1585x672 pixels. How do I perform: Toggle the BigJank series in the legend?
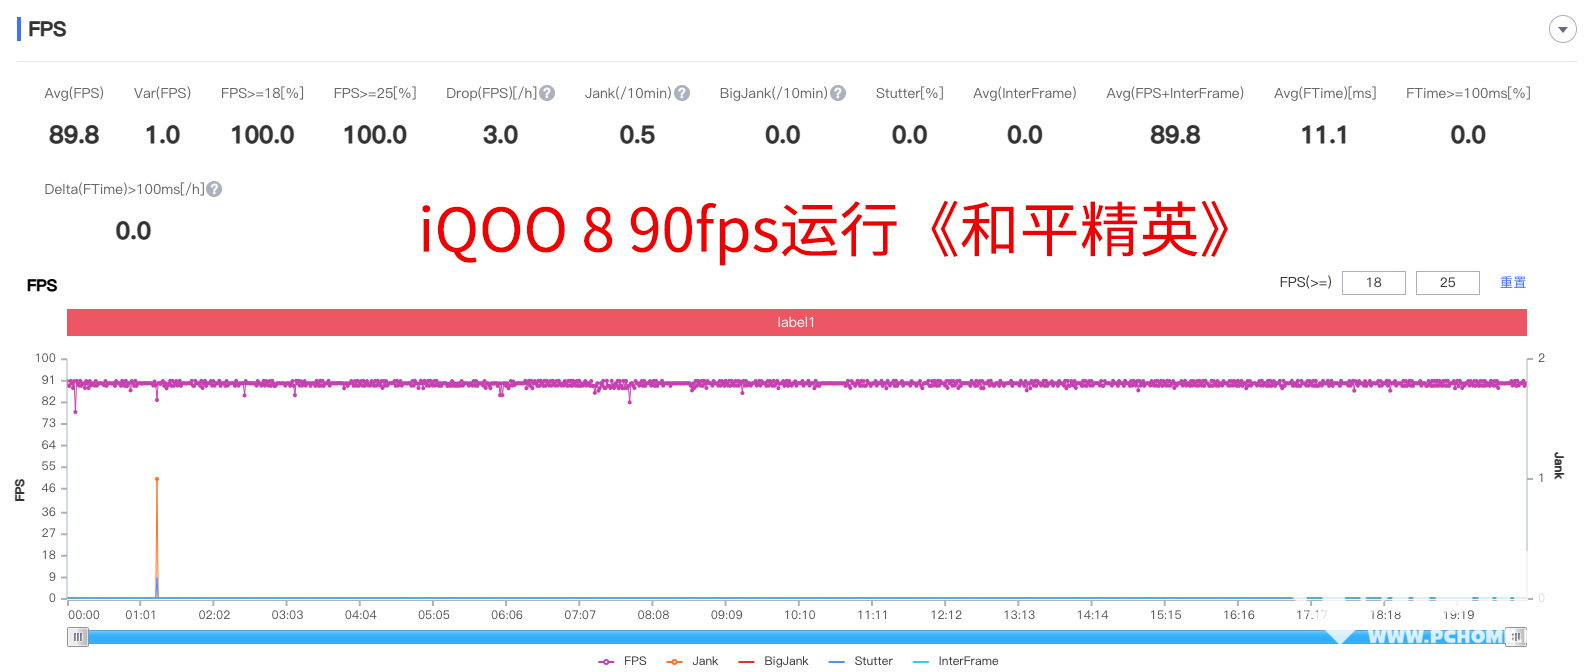point(773,661)
